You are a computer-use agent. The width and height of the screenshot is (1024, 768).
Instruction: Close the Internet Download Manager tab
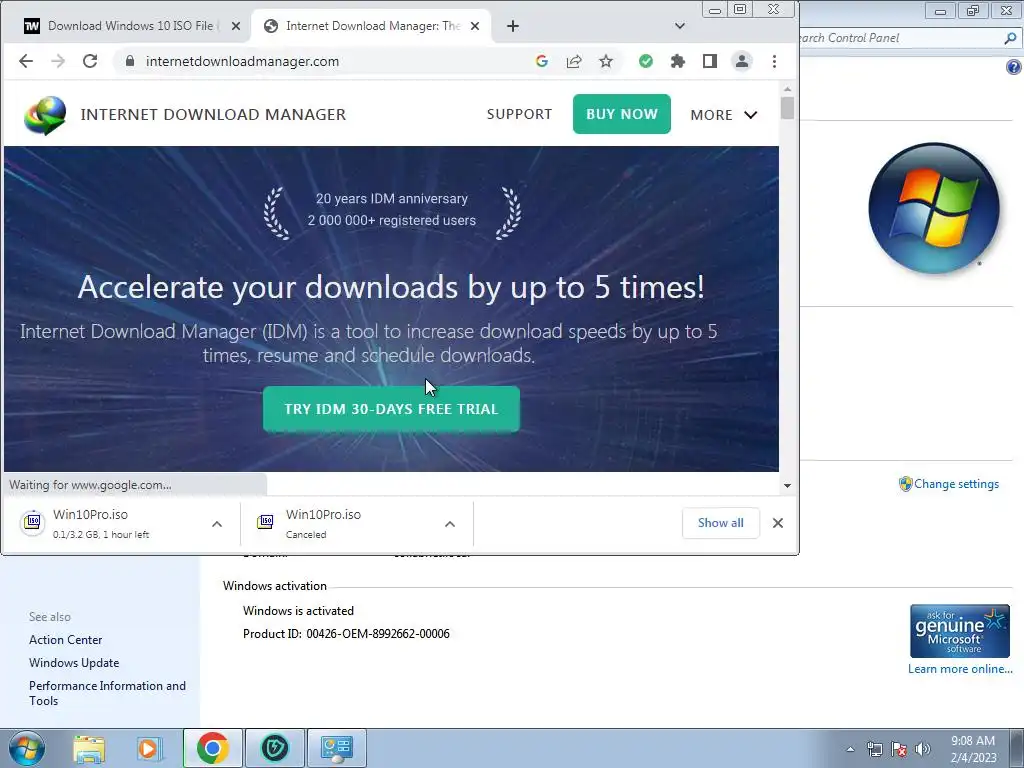click(475, 26)
